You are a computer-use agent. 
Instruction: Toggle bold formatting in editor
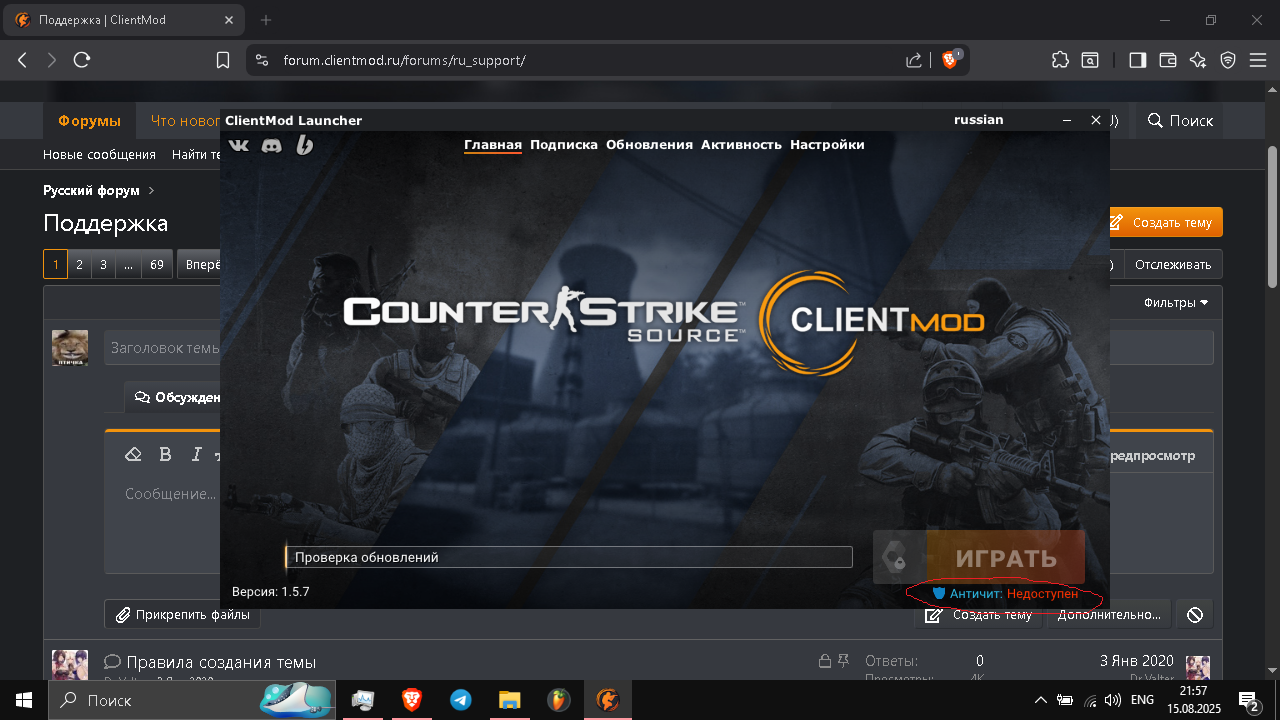[166, 455]
